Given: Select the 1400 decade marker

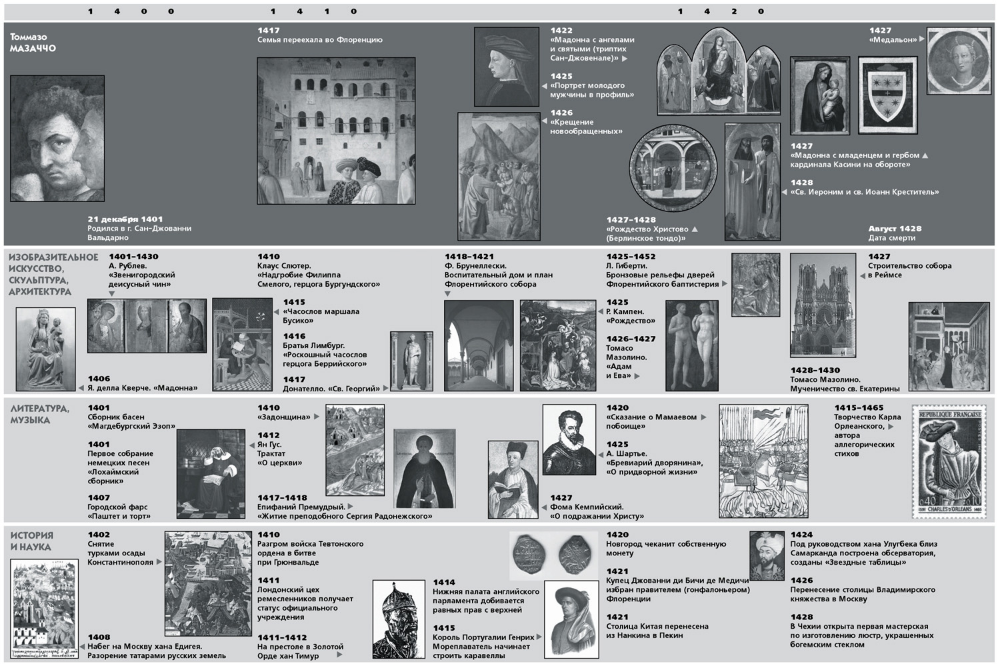Looking at the screenshot, I should (x=131, y=11).
